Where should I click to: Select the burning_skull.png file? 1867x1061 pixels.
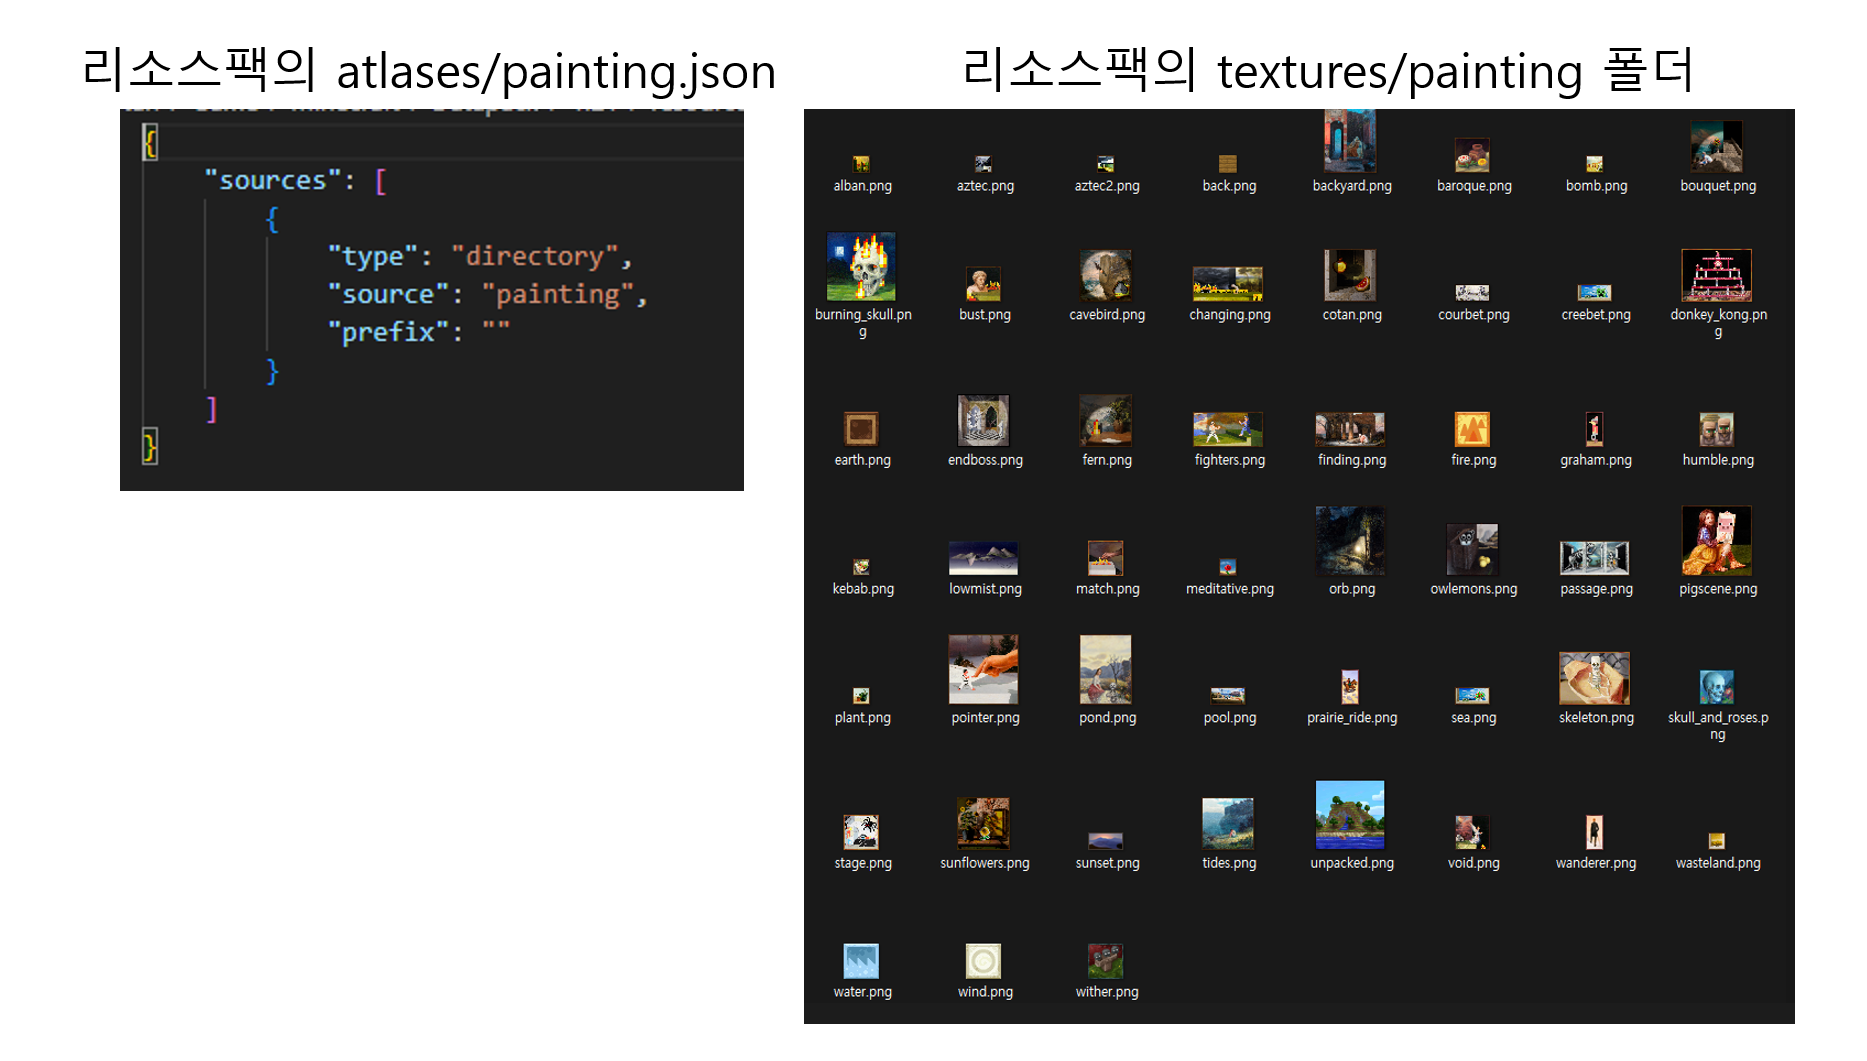coord(861,267)
